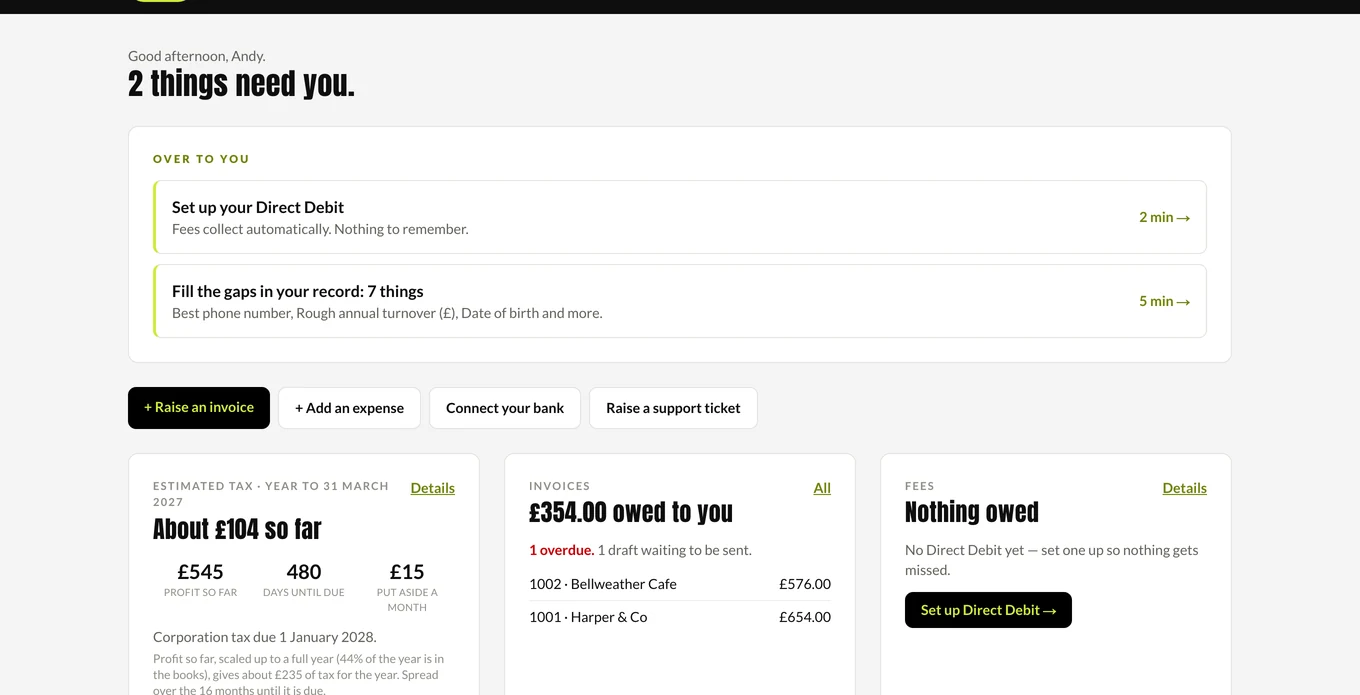
Task: Click the £545 profit so far value
Action: point(200,572)
